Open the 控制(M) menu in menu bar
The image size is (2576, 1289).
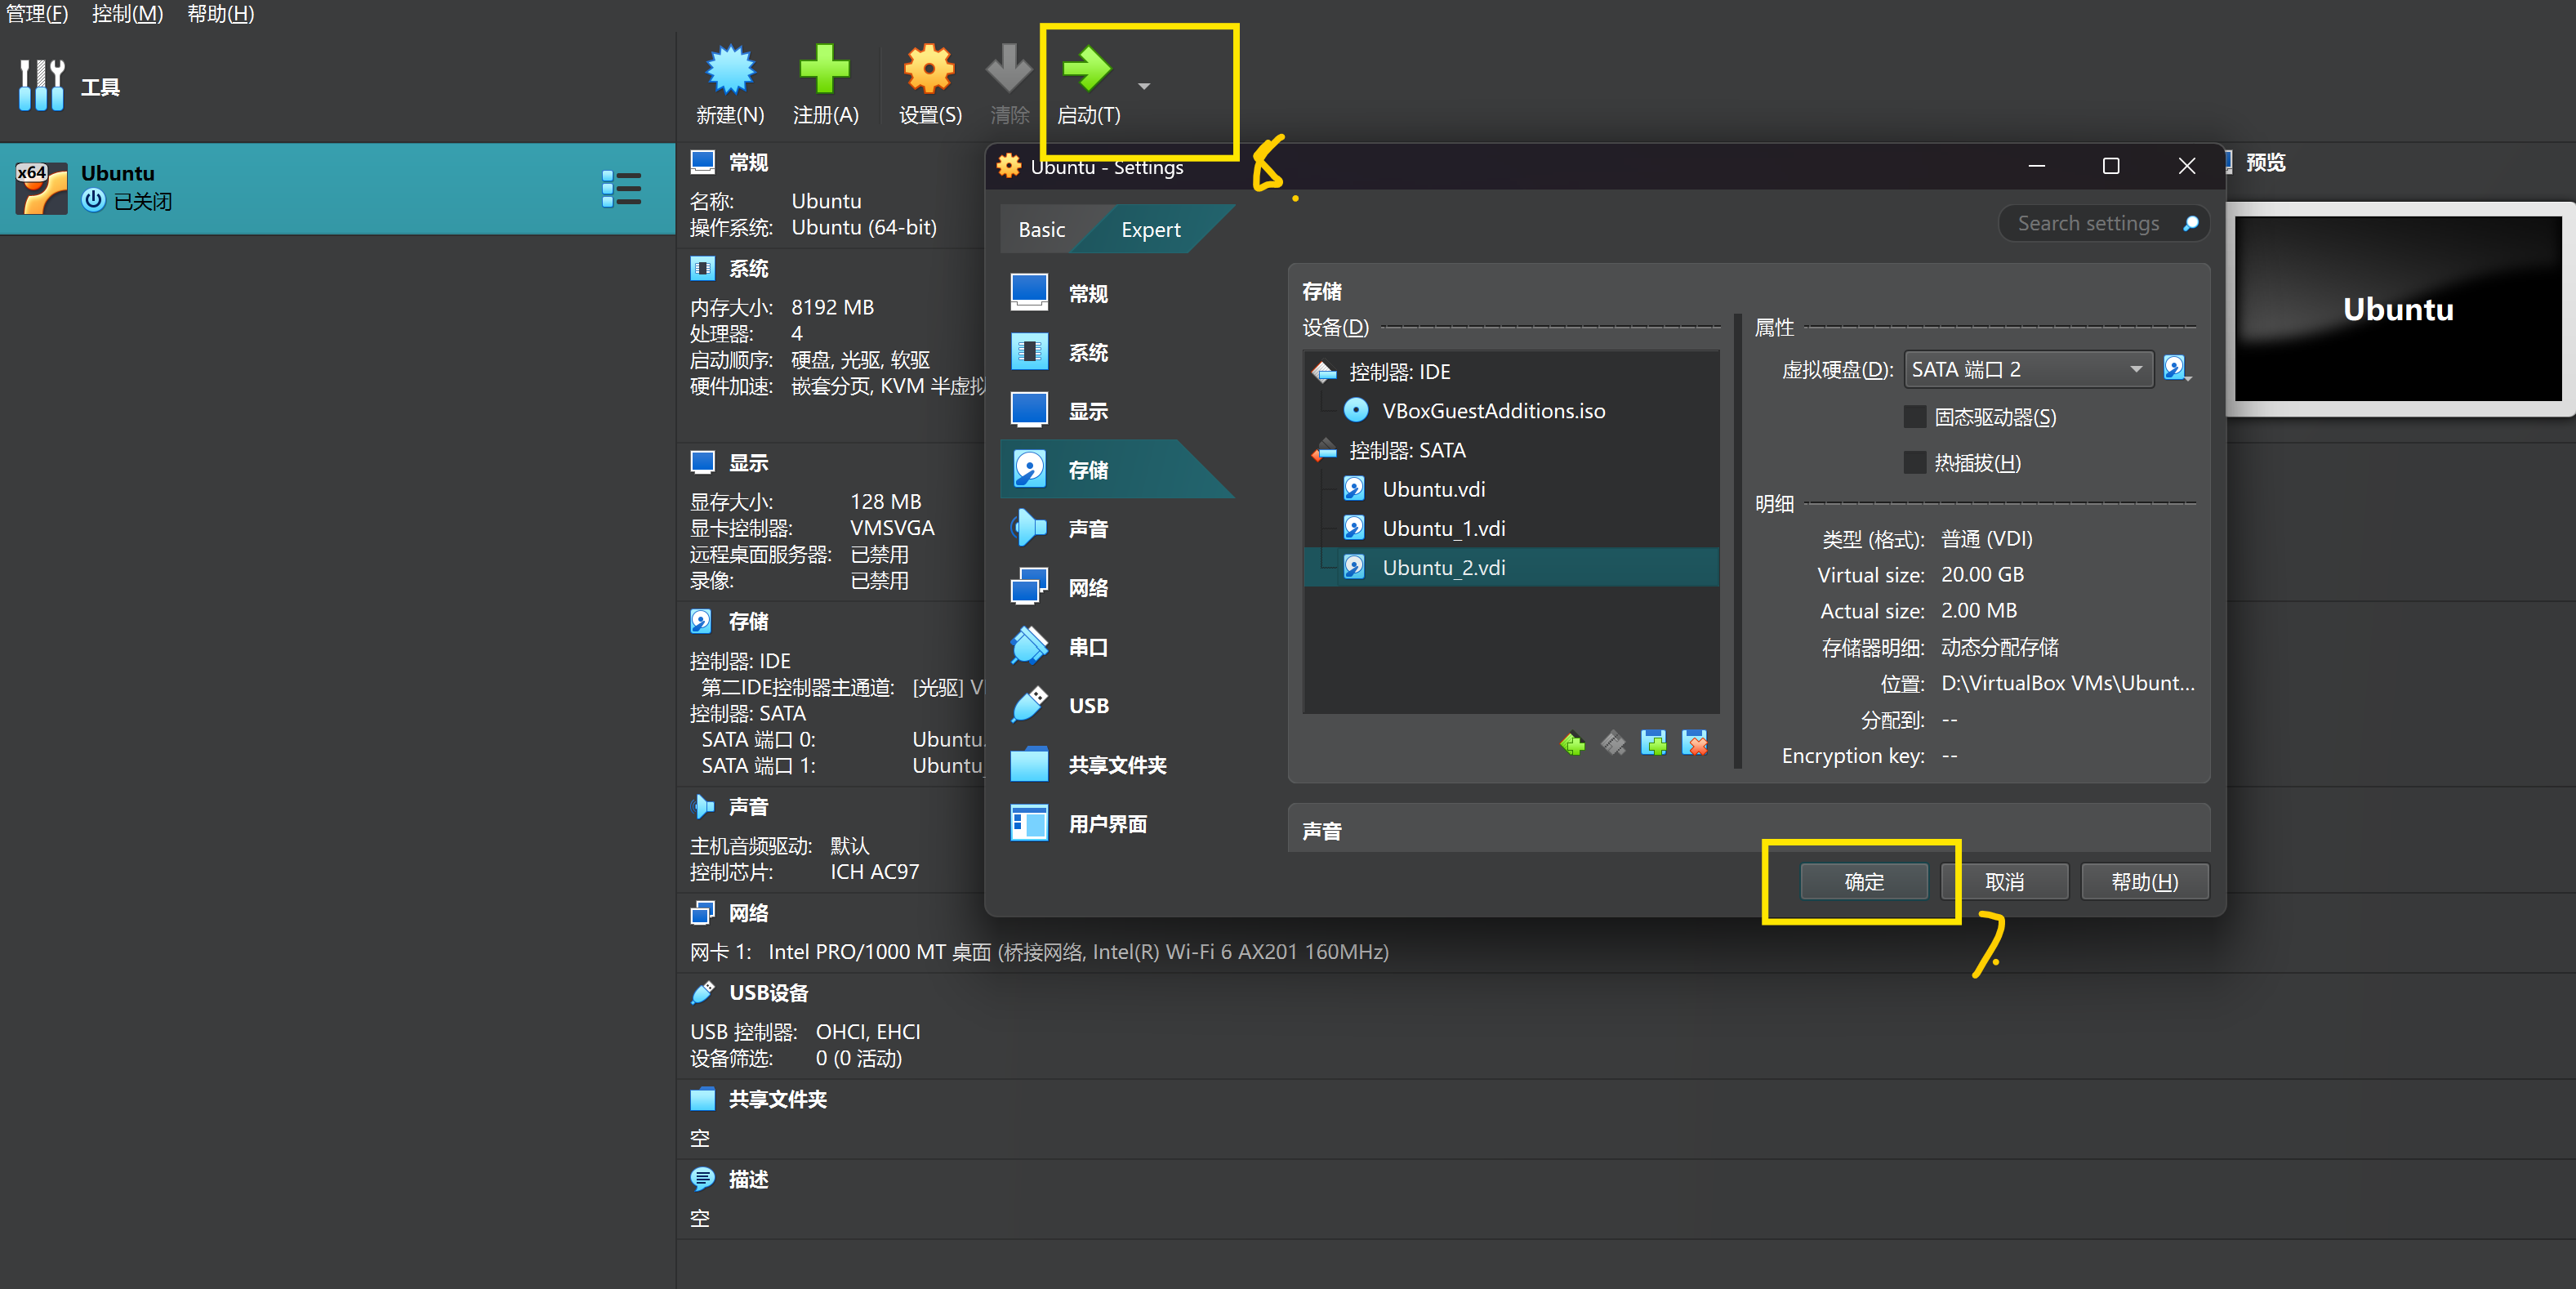coord(127,14)
